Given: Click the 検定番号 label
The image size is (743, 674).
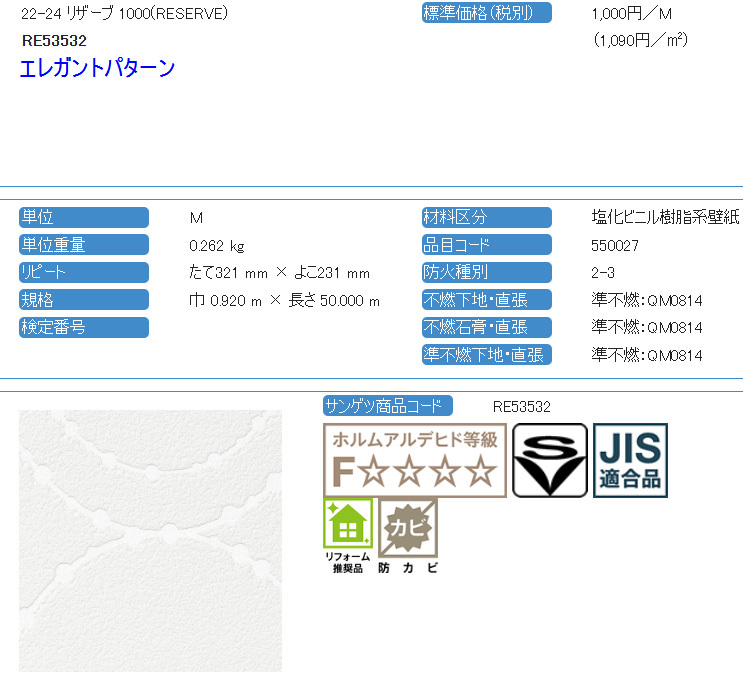Looking at the screenshot, I should pyautogui.click(x=84, y=328).
